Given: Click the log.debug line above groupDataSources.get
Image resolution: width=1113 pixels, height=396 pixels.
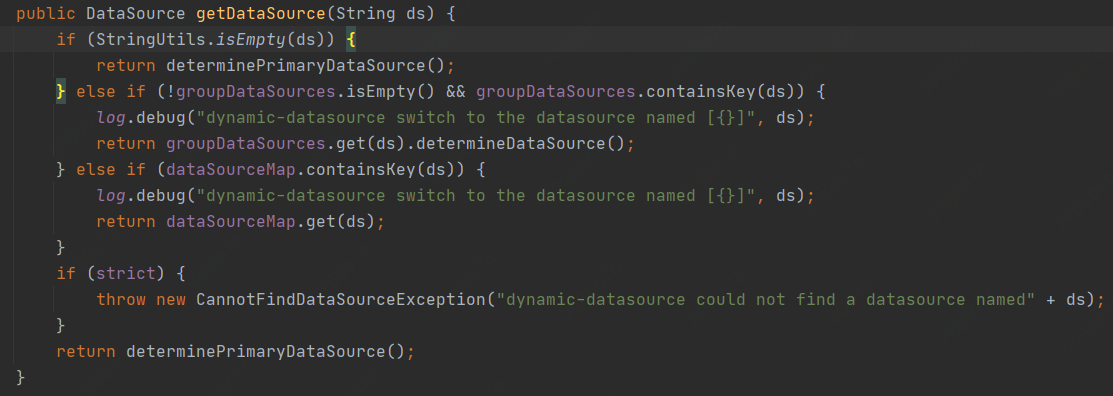Looking at the screenshot, I should click(x=456, y=117).
